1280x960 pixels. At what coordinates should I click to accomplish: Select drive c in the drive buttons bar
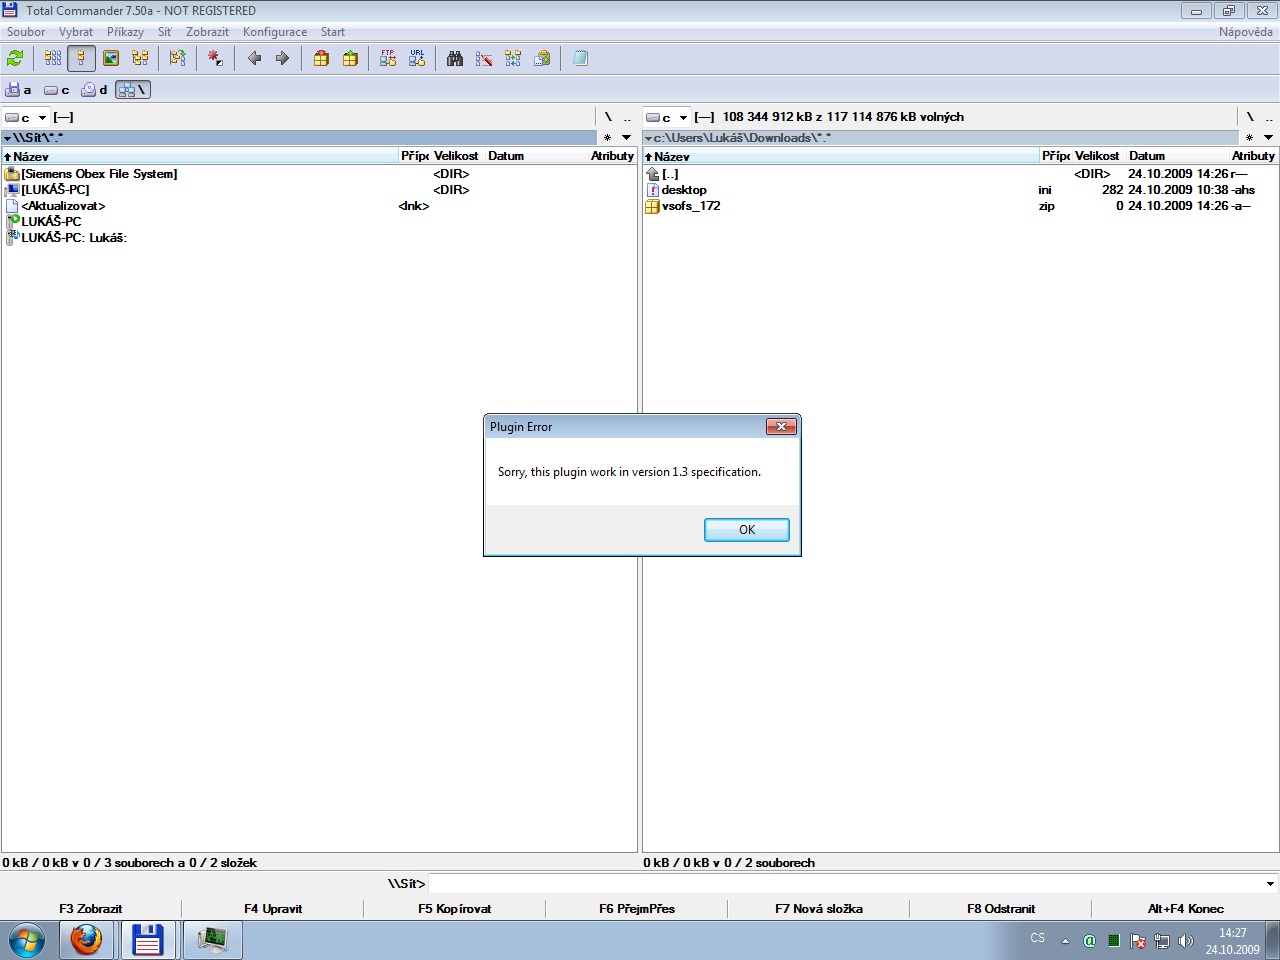click(57, 90)
